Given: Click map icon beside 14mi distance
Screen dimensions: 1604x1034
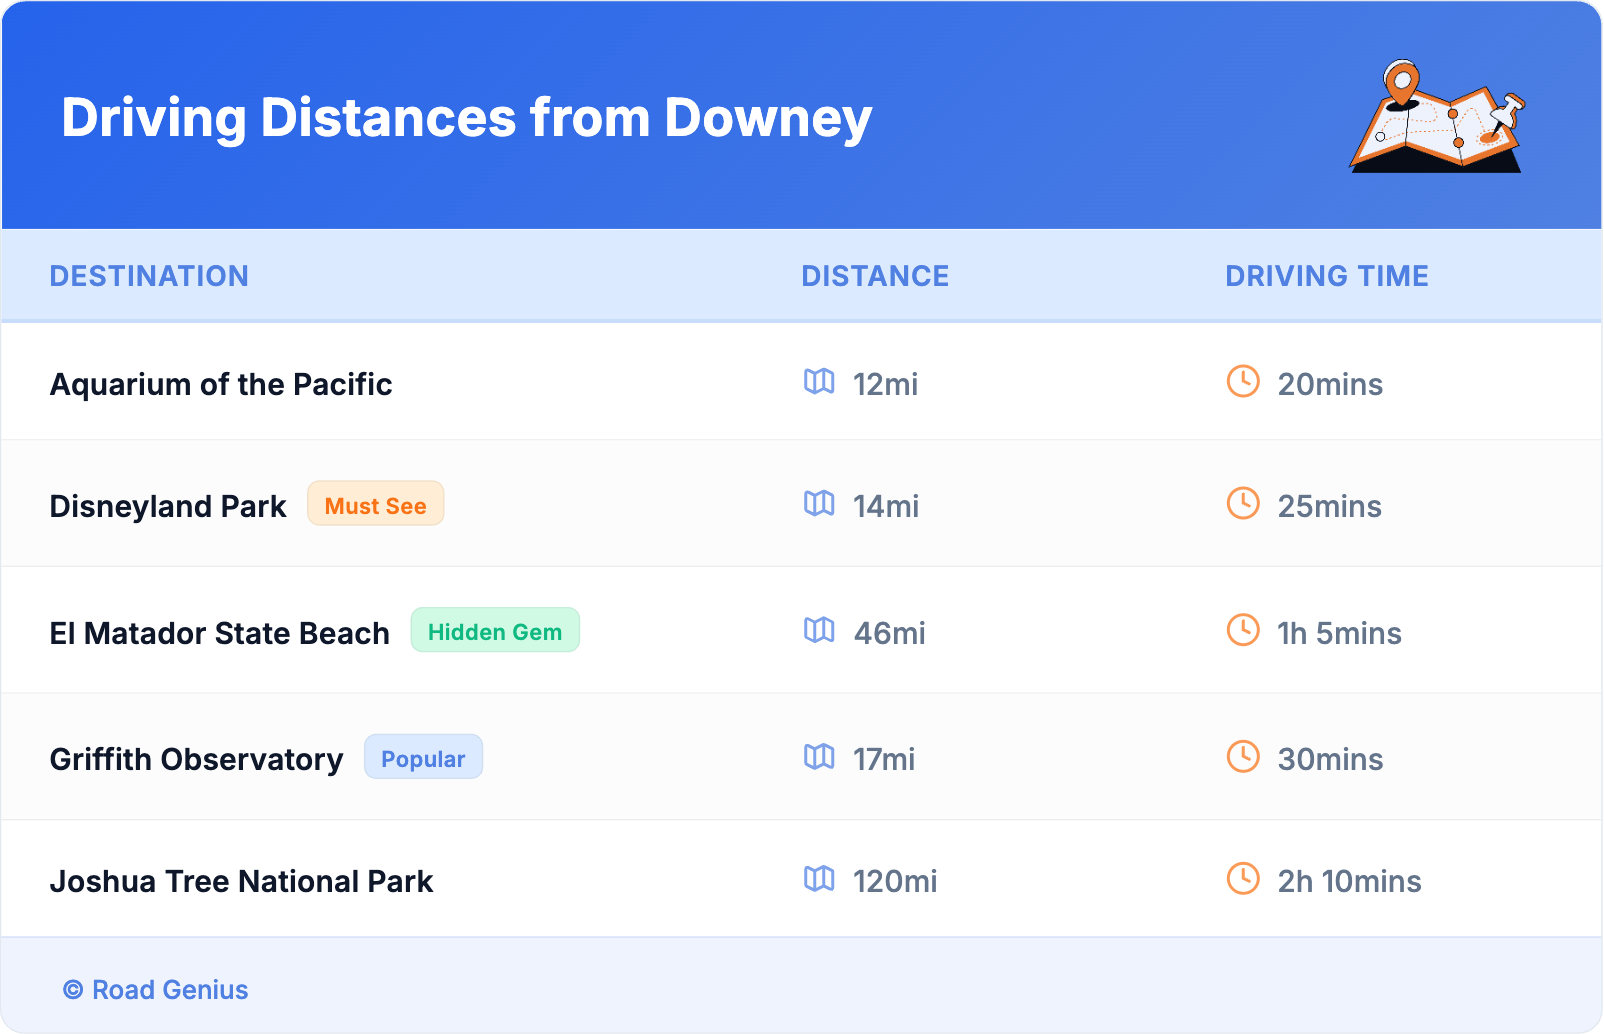Looking at the screenshot, I should tap(819, 504).
